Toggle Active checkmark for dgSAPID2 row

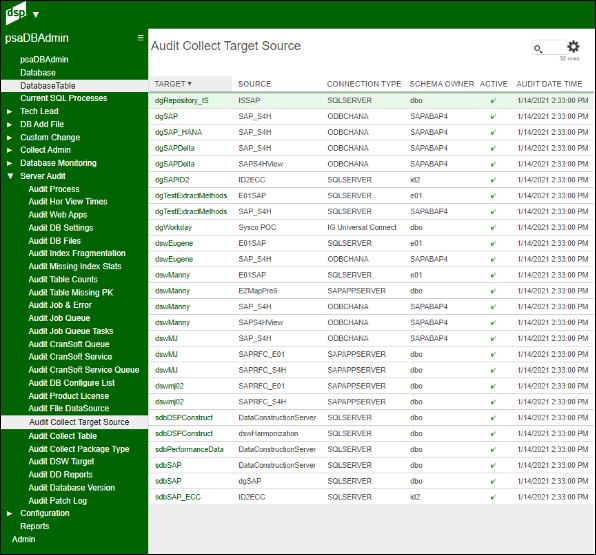tap(493, 180)
